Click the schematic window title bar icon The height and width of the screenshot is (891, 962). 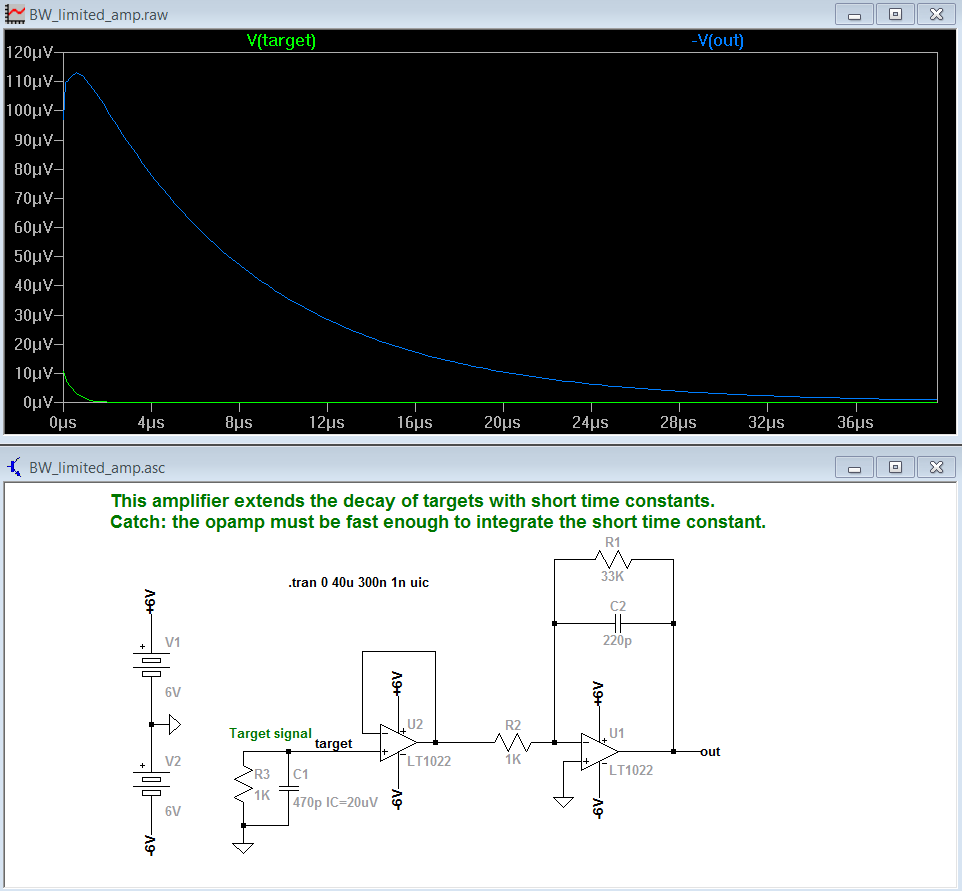coord(15,467)
